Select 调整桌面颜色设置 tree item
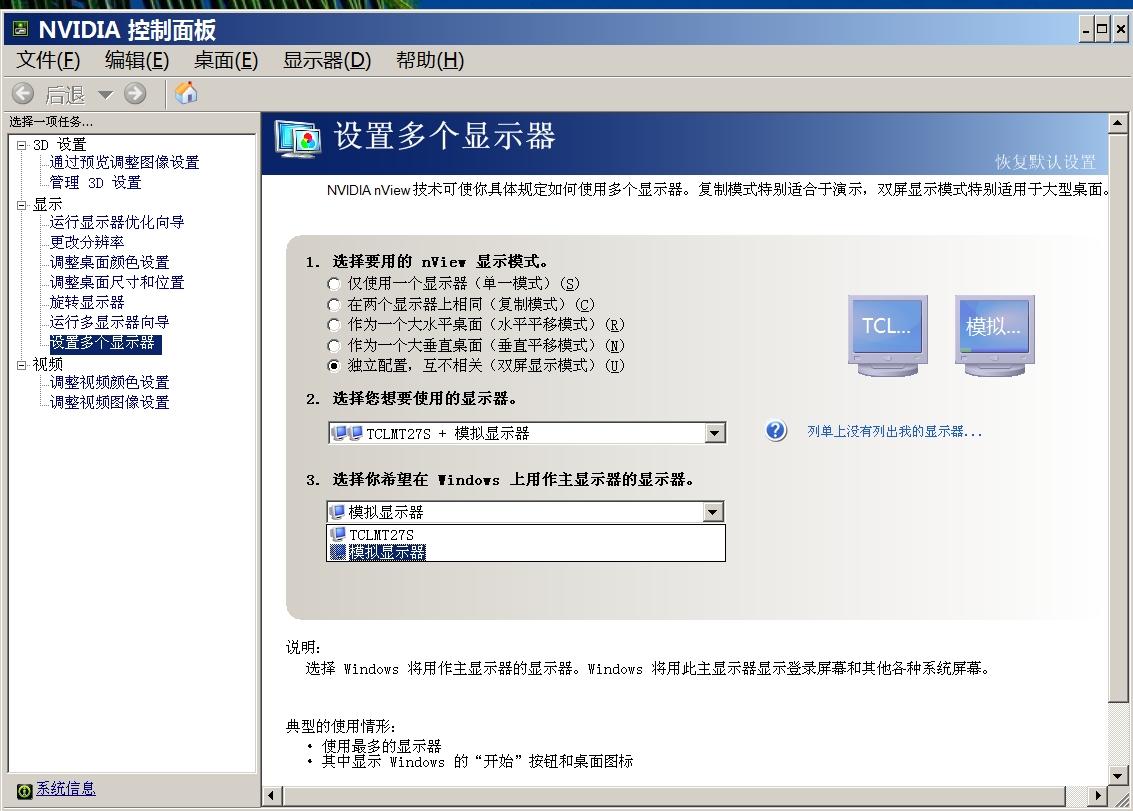The width and height of the screenshot is (1133, 811). pyautogui.click(x=109, y=262)
